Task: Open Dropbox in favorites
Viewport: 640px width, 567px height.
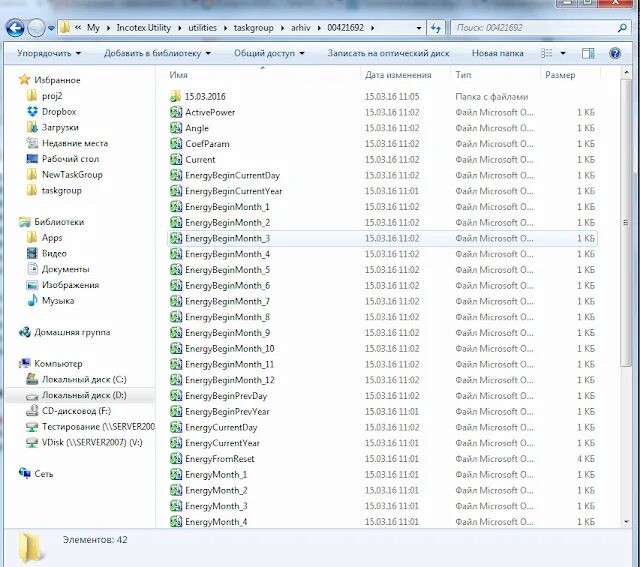Action: [x=59, y=111]
